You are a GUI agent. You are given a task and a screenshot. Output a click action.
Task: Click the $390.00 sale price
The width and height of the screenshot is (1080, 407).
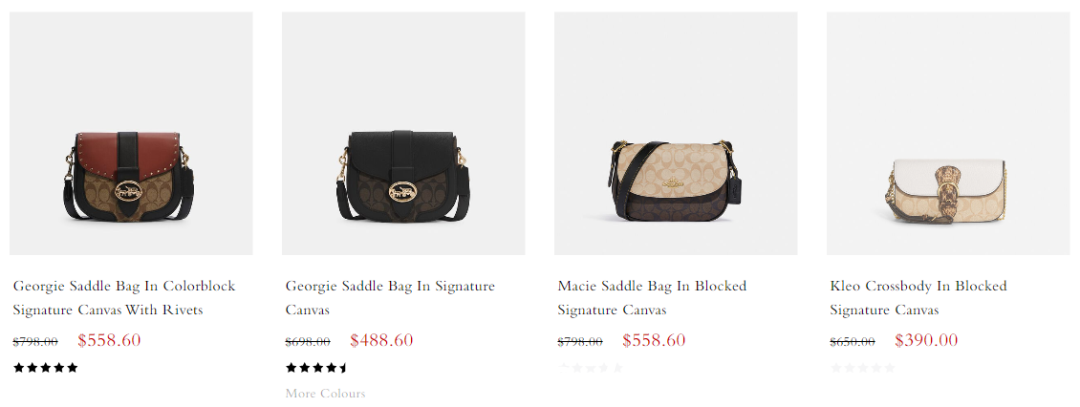(x=926, y=340)
